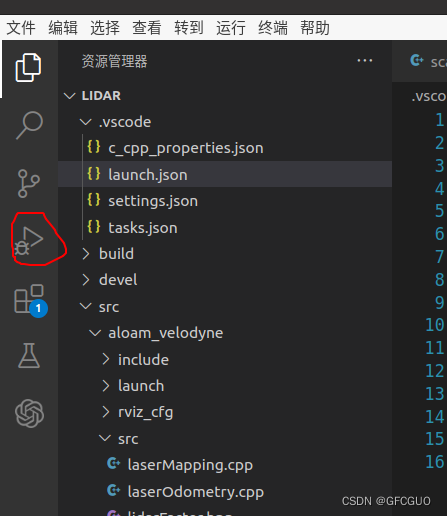Click the C++ icon in the editor tab
The image size is (447, 516).
[417, 60]
